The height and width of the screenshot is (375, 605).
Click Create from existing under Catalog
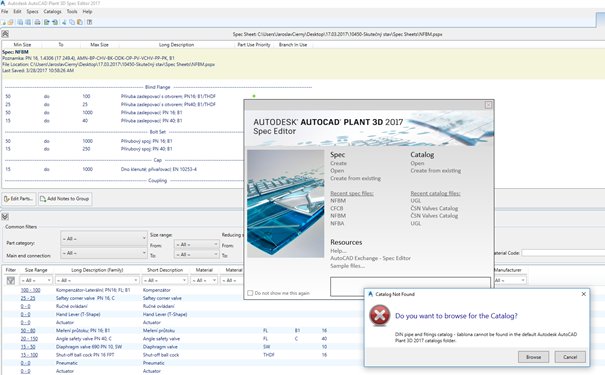coord(436,171)
